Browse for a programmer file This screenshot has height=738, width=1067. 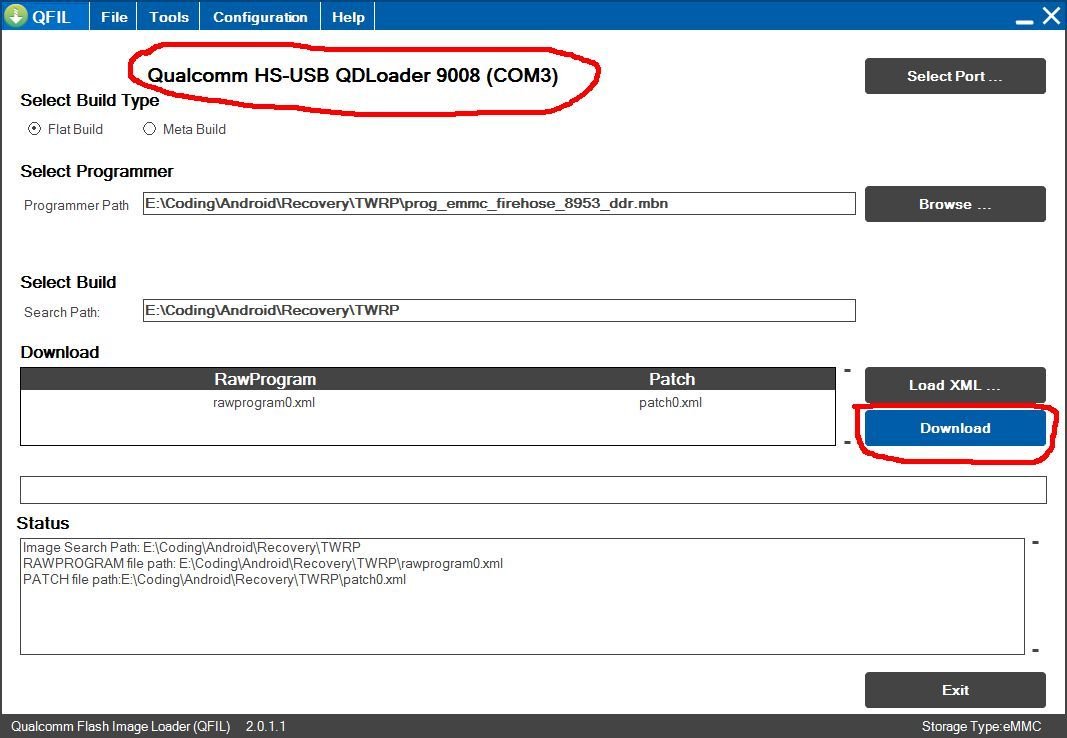tap(955, 204)
